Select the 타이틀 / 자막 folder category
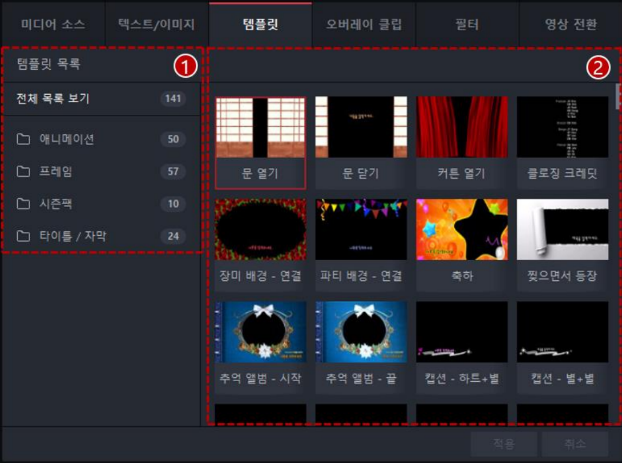 (x=72, y=236)
